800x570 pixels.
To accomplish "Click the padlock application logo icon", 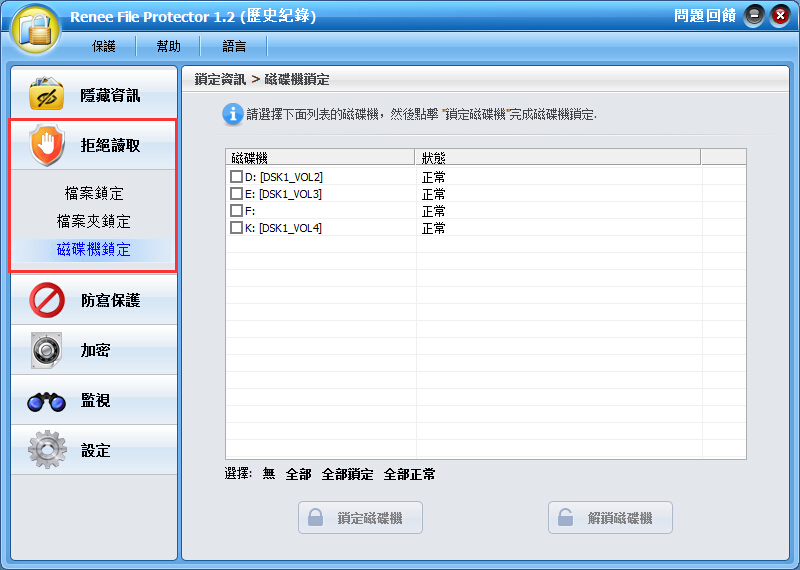I will click(35, 29).
